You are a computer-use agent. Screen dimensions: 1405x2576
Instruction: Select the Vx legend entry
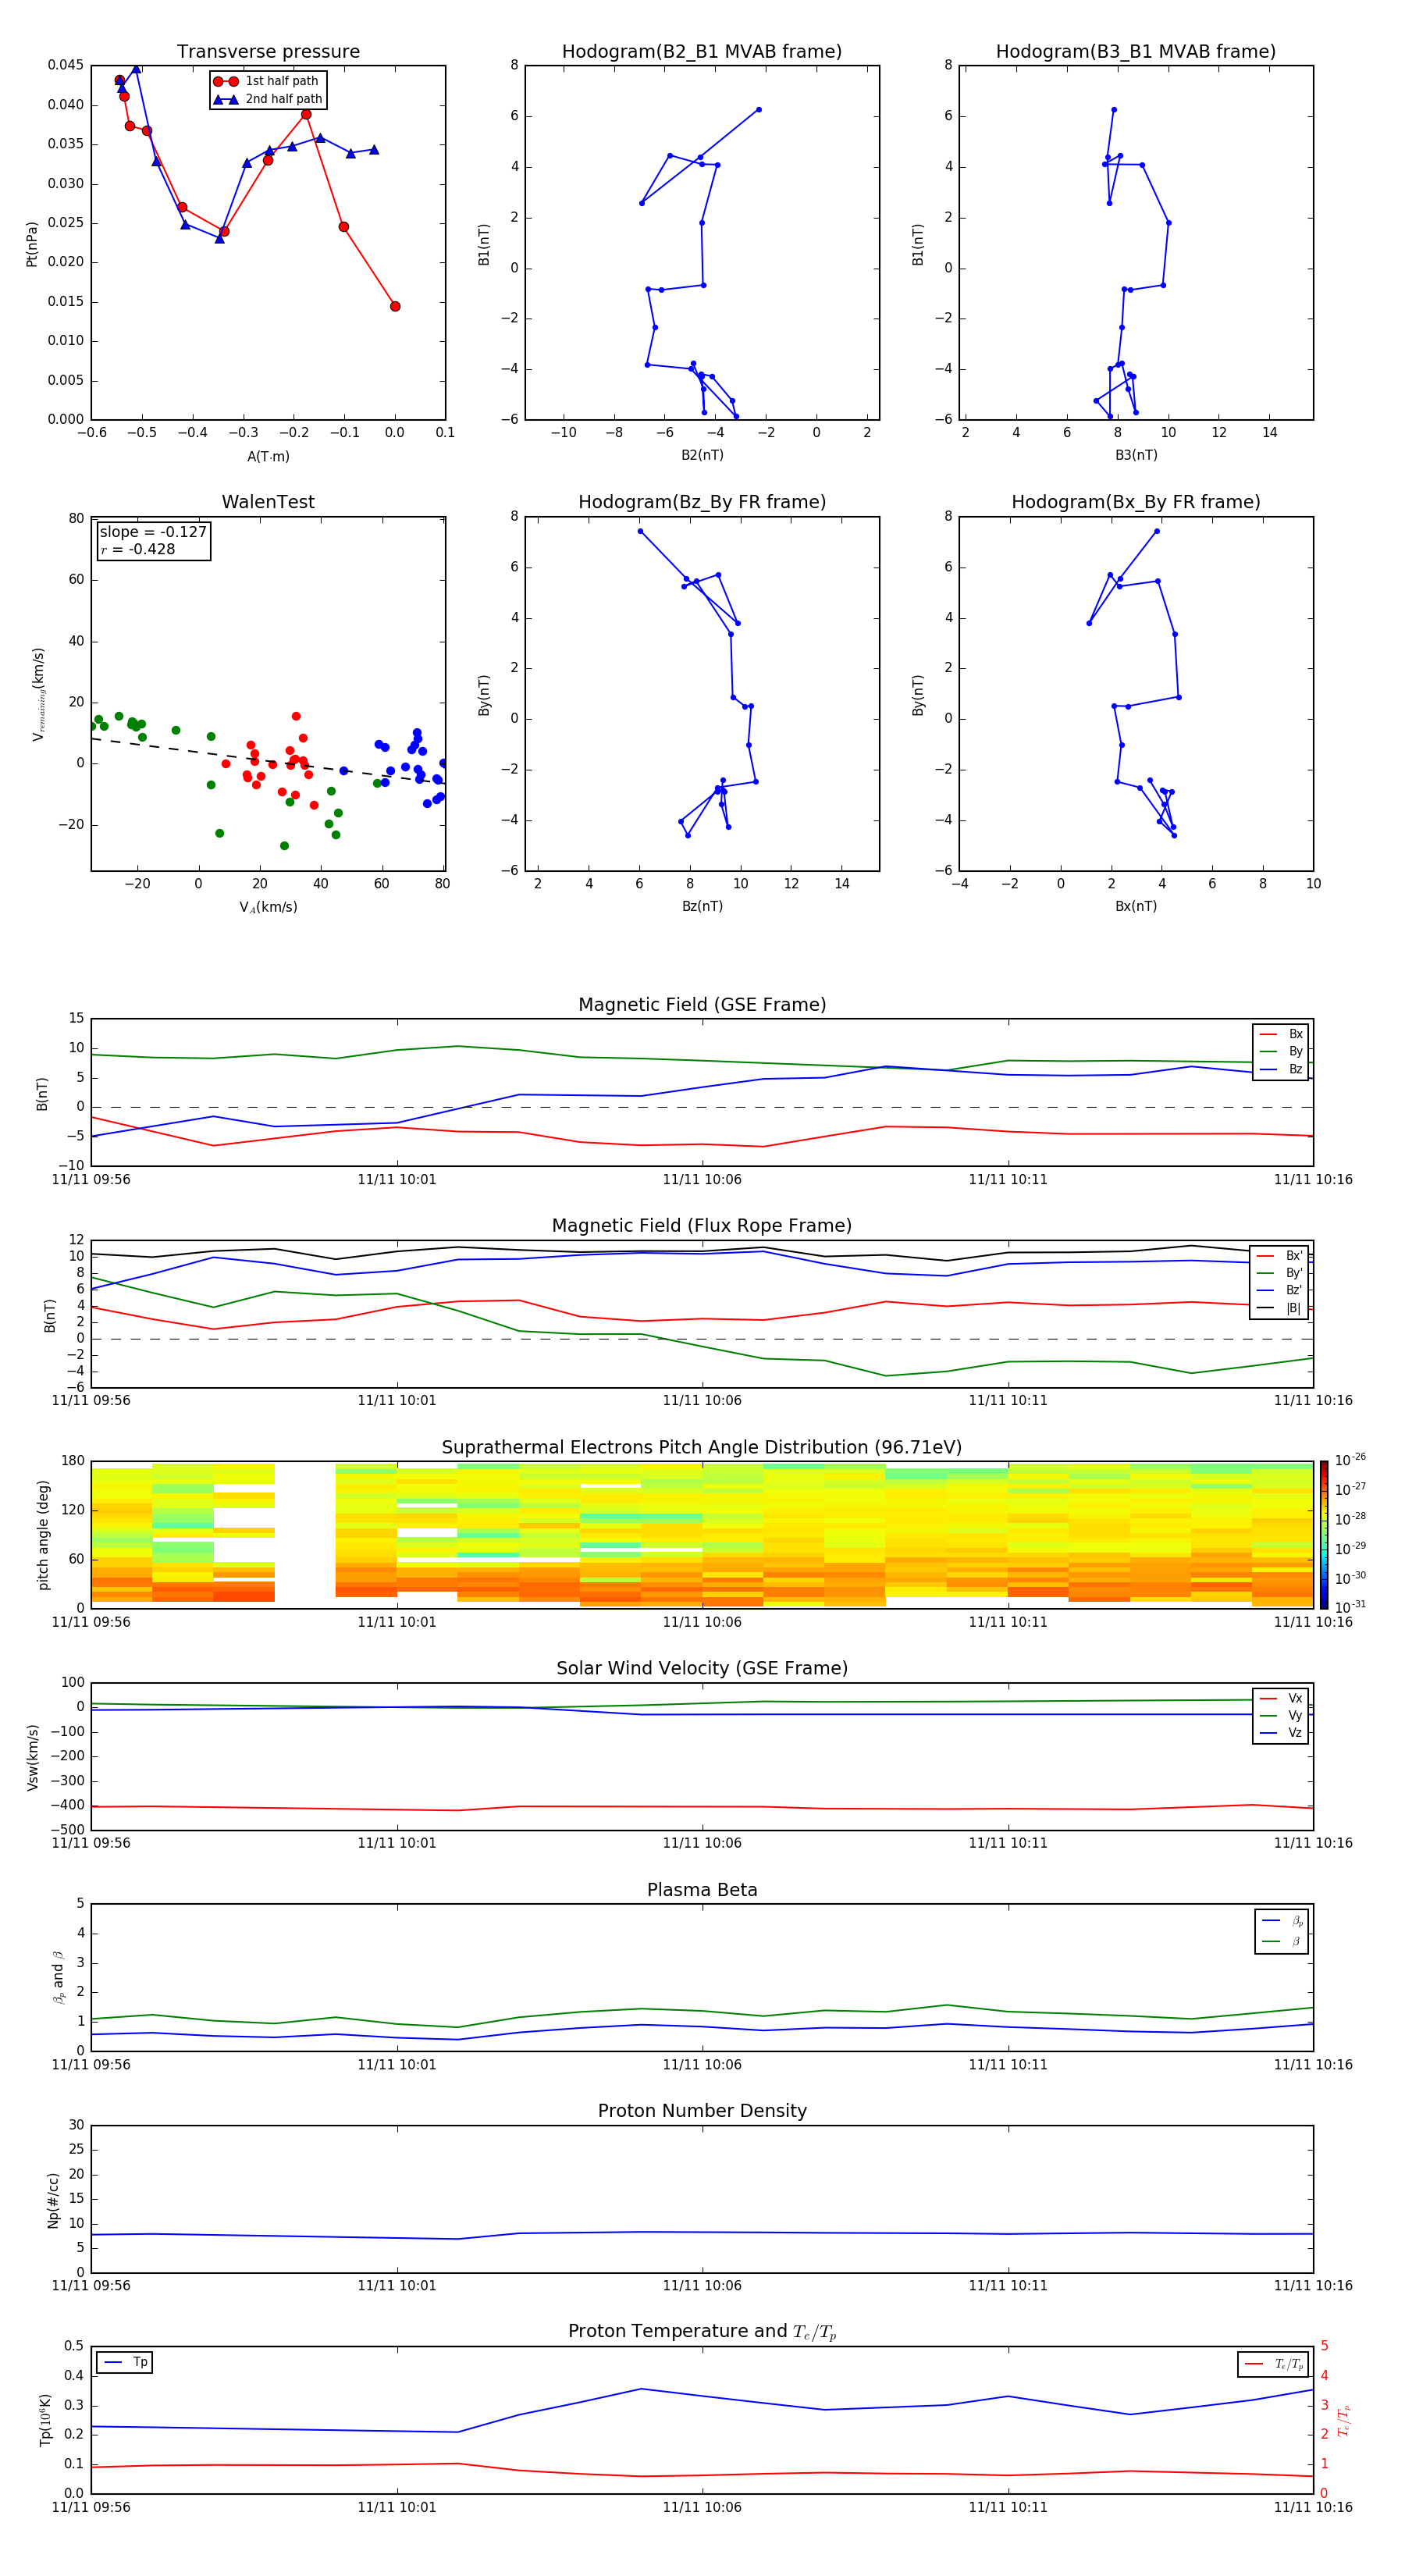1281,1698
